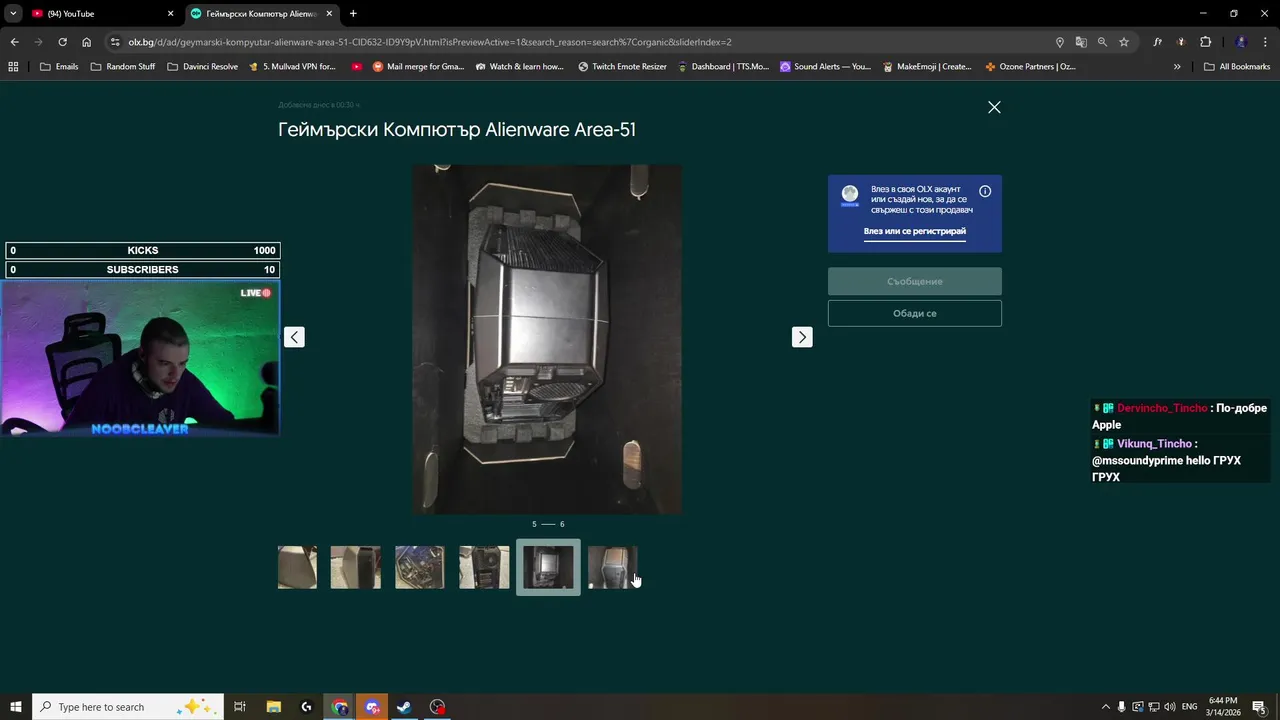The image size is (1280, 720).
Task: Open the font finder extension
Action: coord(1157,42)
